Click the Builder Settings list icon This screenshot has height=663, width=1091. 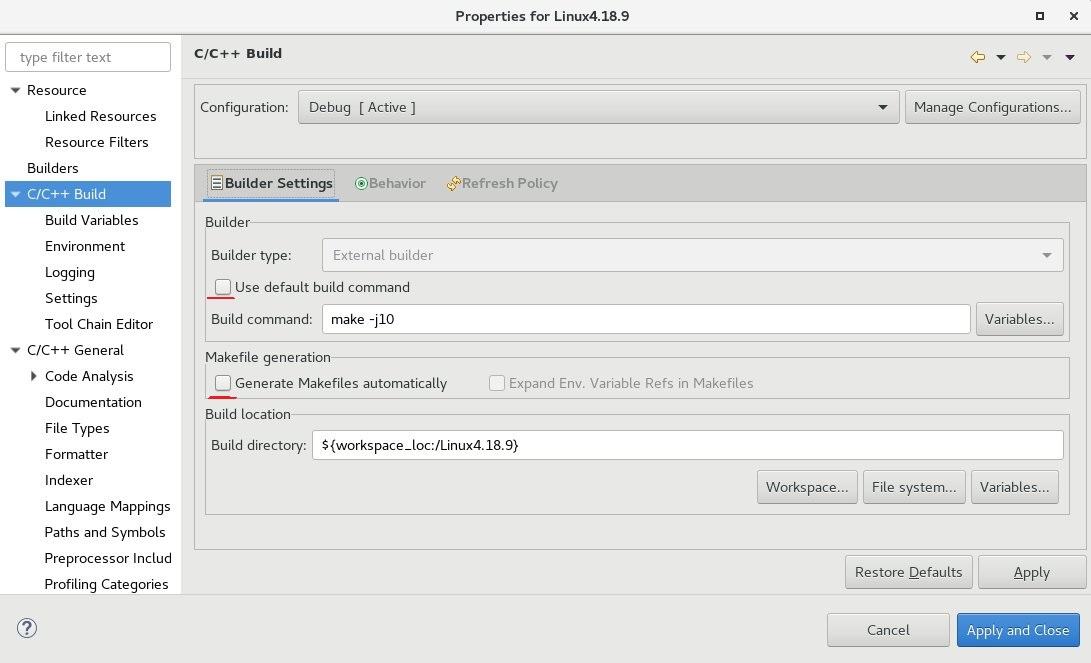[216, 183]
